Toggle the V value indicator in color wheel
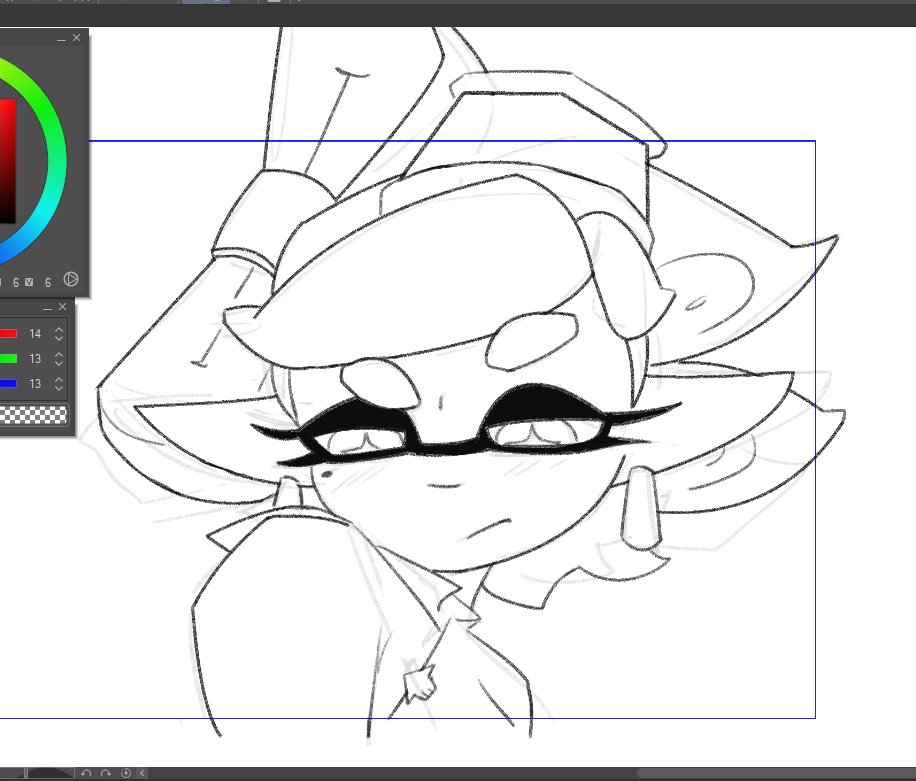The width and height of the screenshot is (916, 781). [29, 282]
